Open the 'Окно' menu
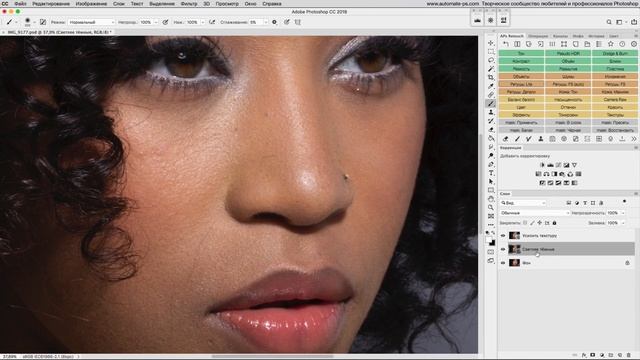 click(250, 4)
